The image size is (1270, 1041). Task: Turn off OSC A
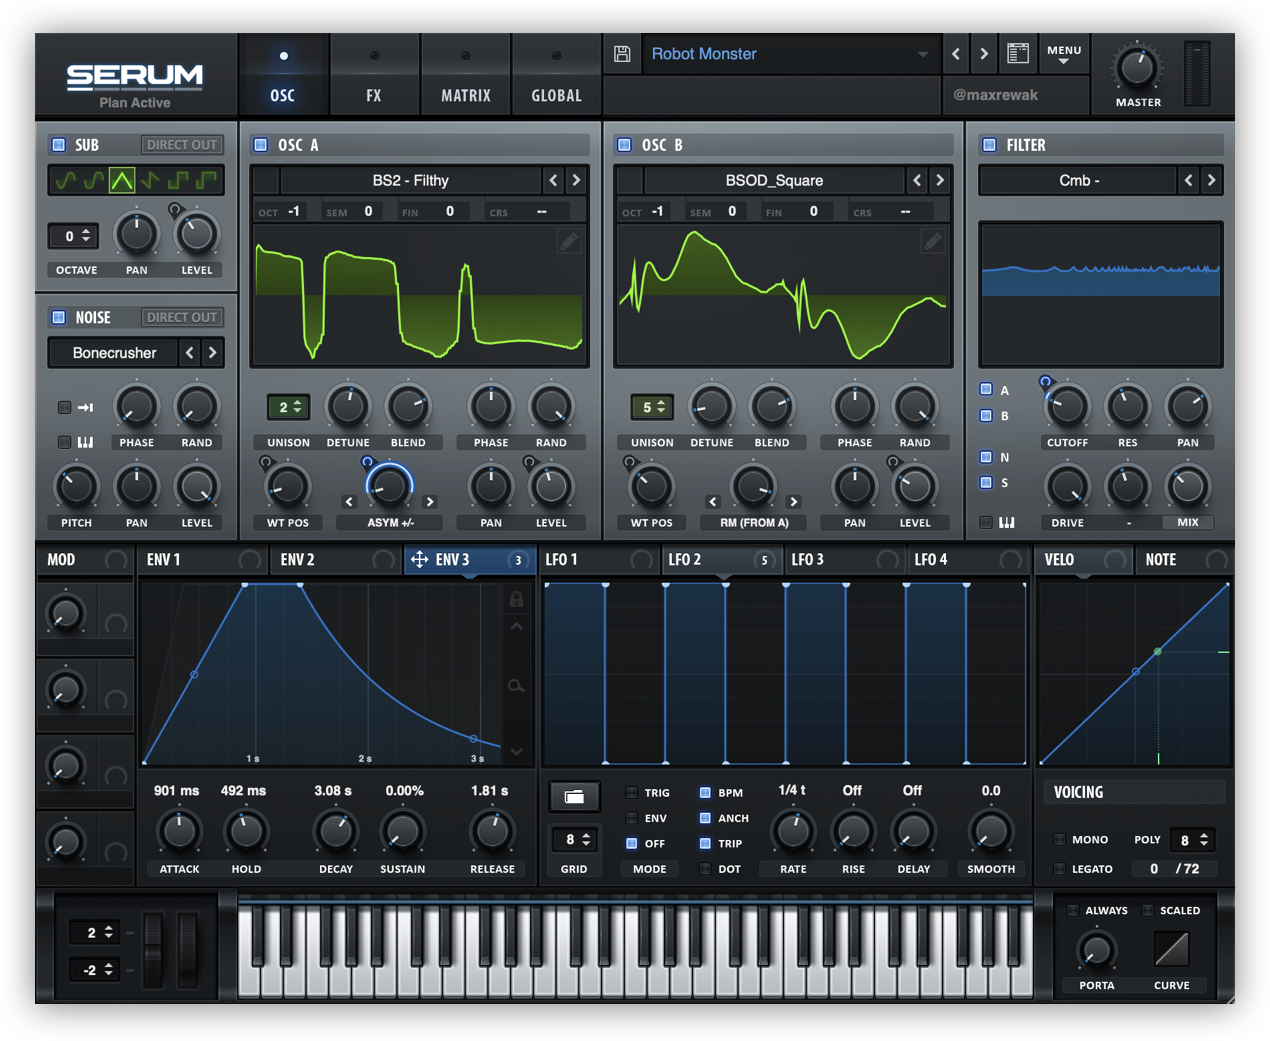coord(261,145)
